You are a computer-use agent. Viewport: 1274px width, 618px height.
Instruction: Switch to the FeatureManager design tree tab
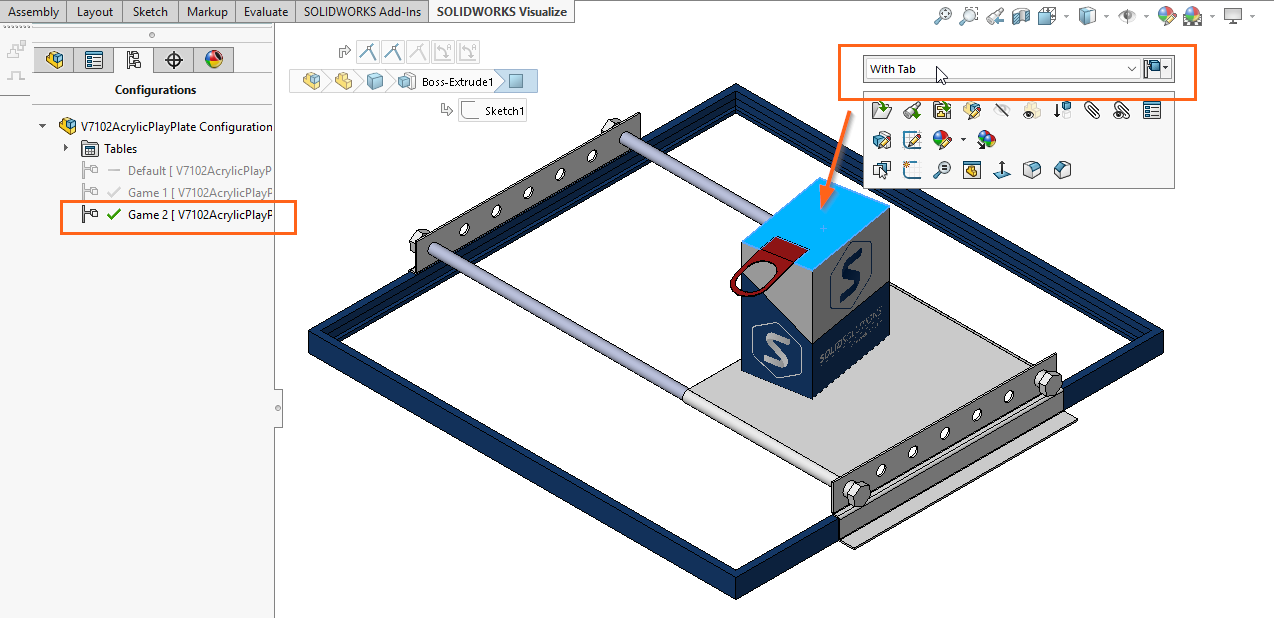pyautogui.click(x=55, y=60)
